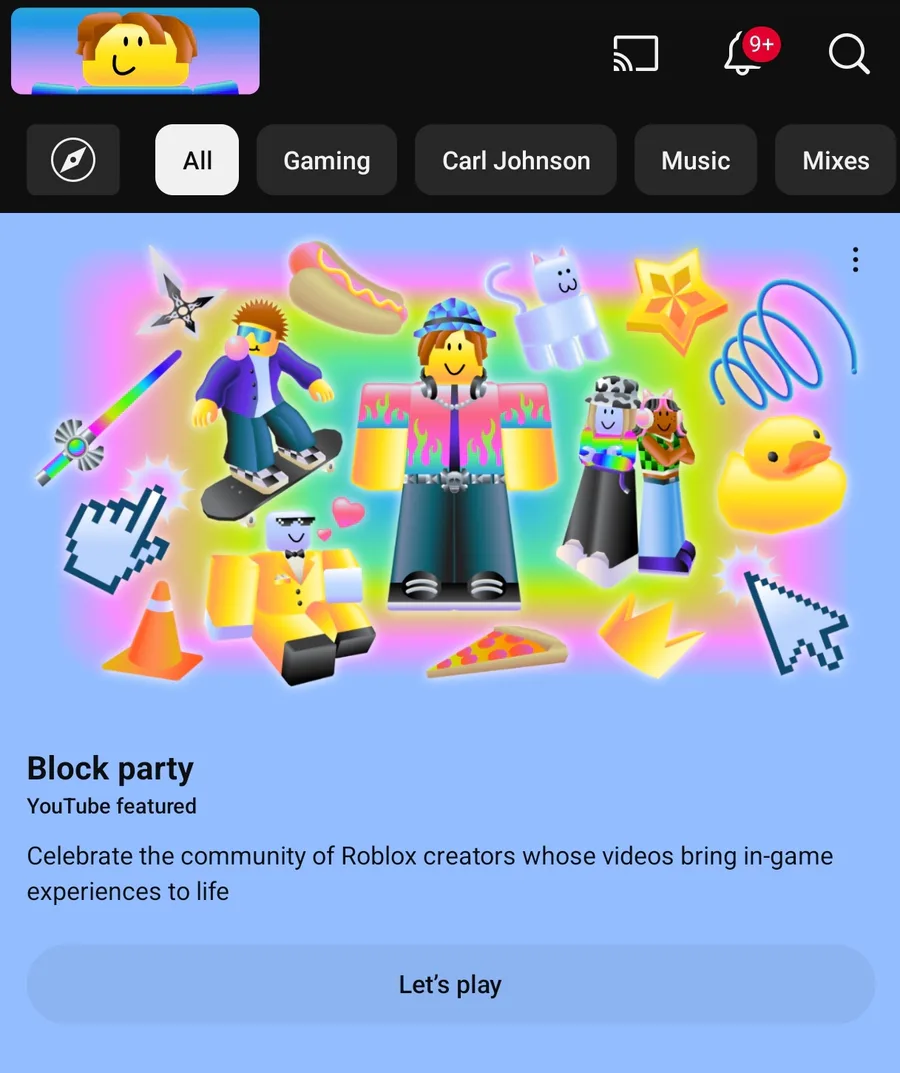
Task: Open the three-dot menu on Block party card
Action: [x=856, y=259]
